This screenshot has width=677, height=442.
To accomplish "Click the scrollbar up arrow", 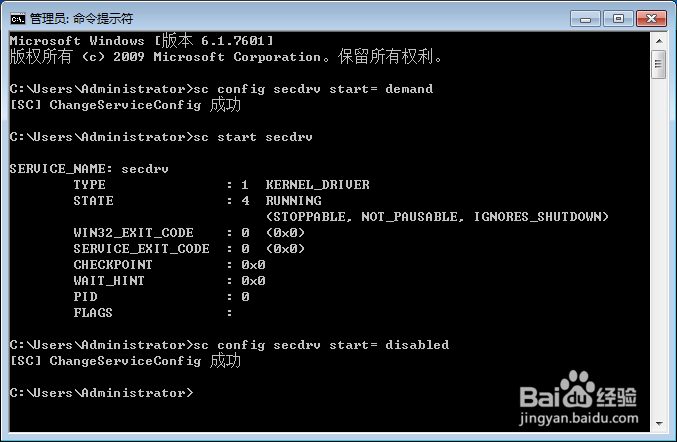I will (659, 41).
